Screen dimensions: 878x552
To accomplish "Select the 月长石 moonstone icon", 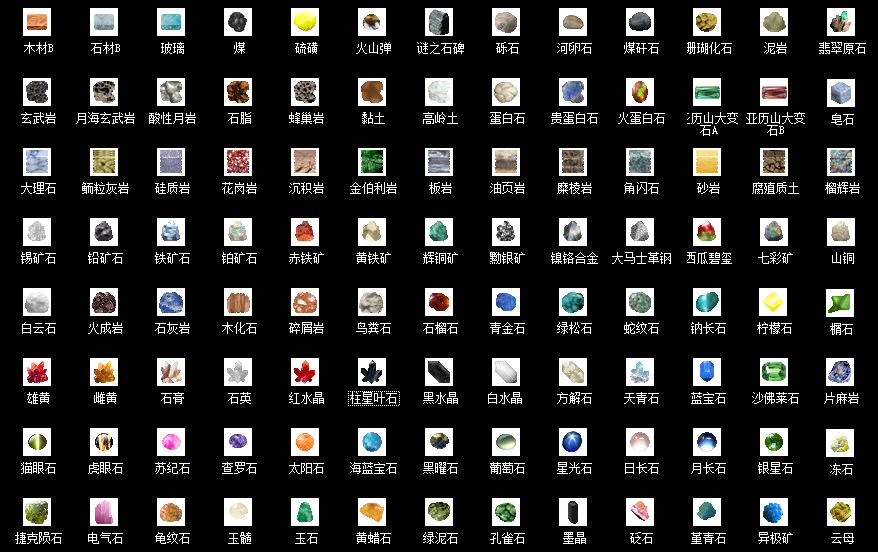I will [x=707, y=442].
